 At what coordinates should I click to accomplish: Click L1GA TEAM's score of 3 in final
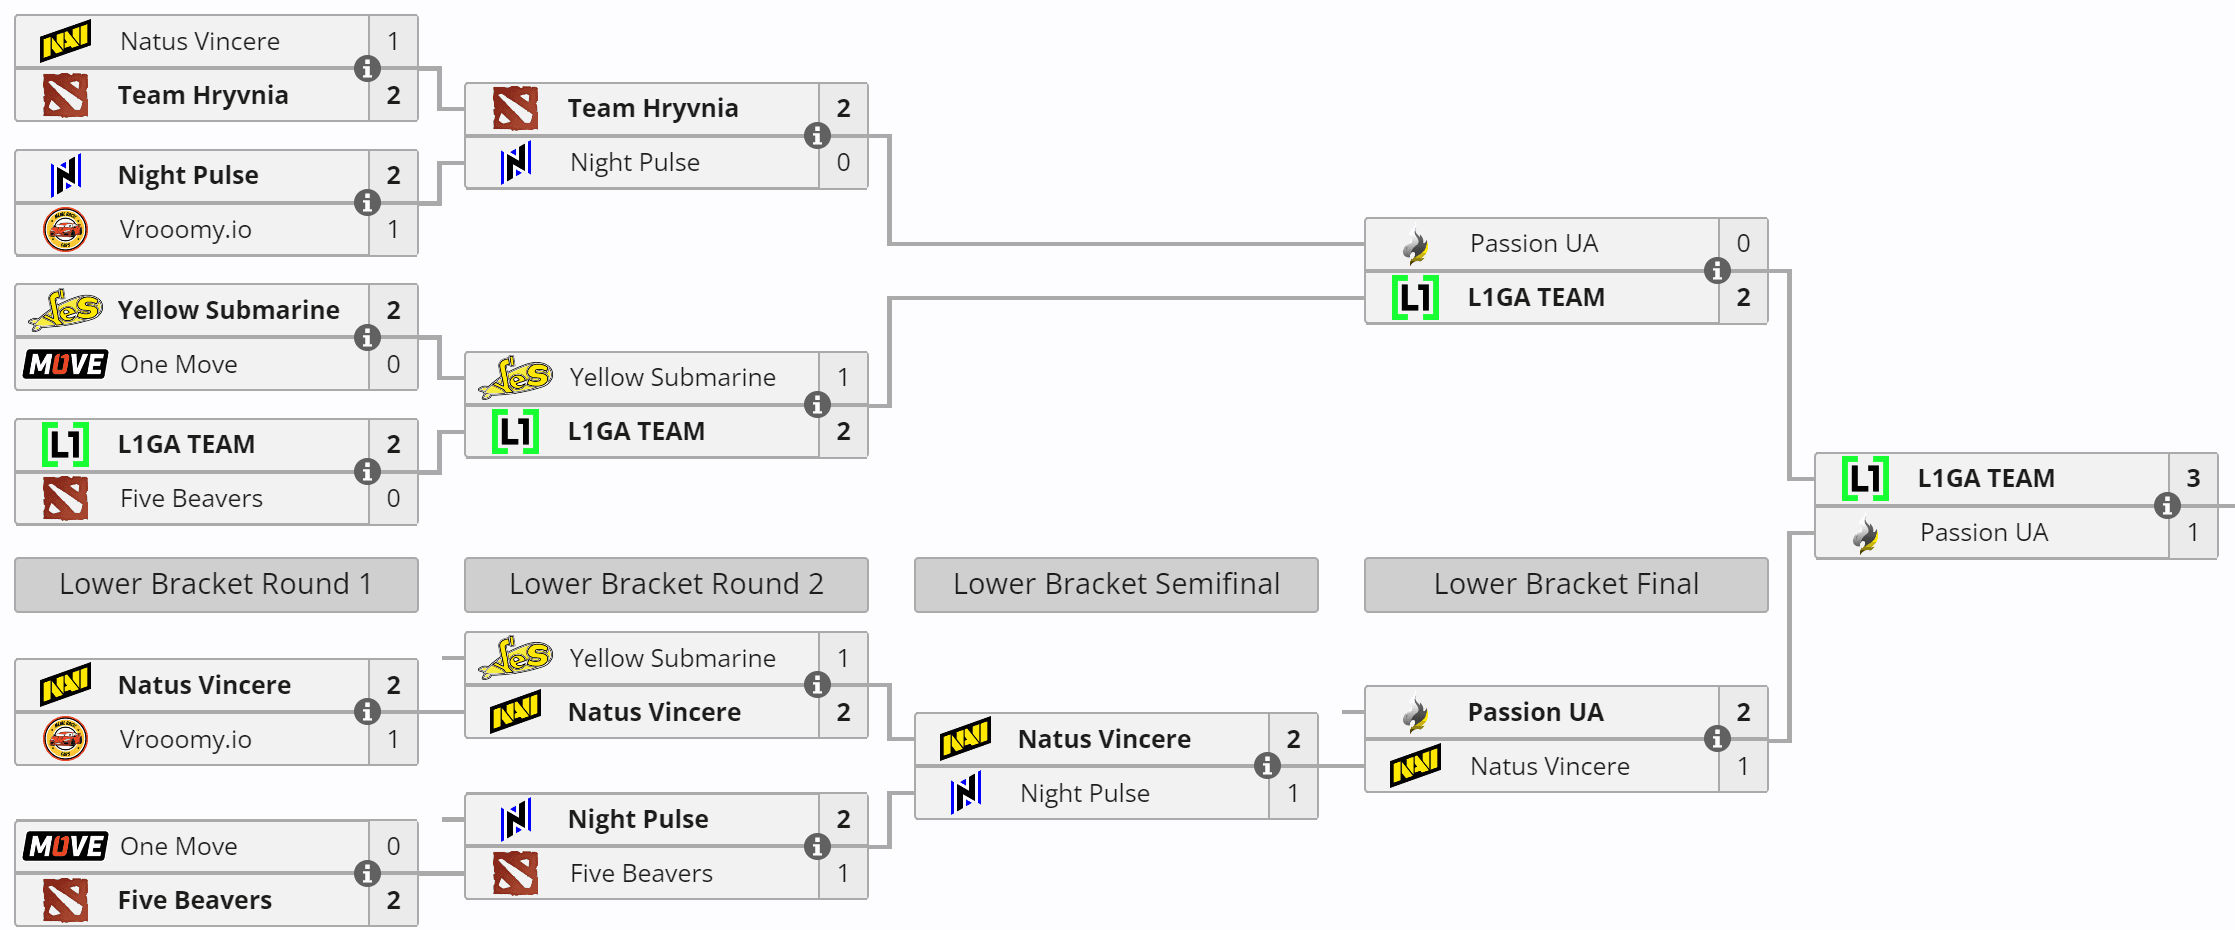pyautogui.click(x=2192, y=478)
